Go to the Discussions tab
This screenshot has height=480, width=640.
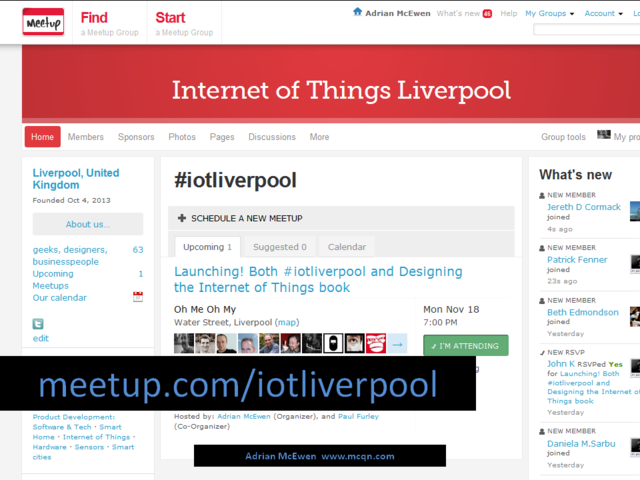[x=272, y=137]
